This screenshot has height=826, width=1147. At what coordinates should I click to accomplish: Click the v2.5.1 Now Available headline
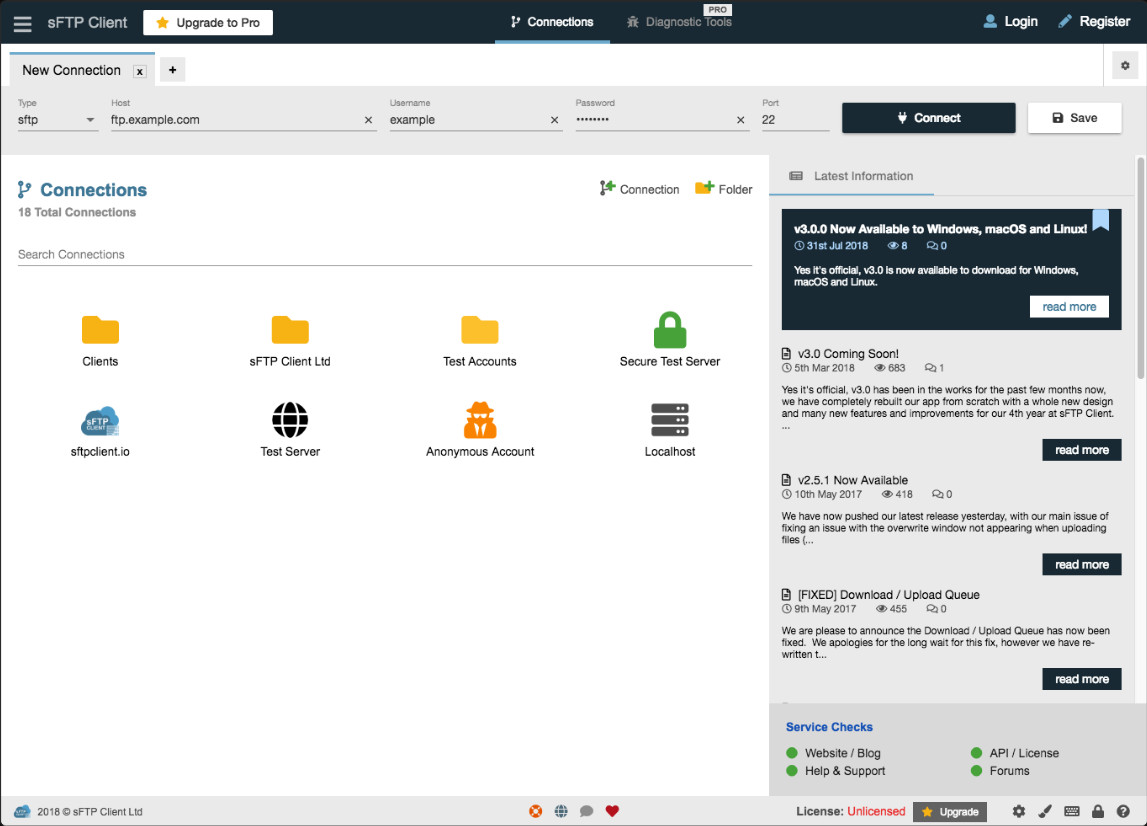852,480
